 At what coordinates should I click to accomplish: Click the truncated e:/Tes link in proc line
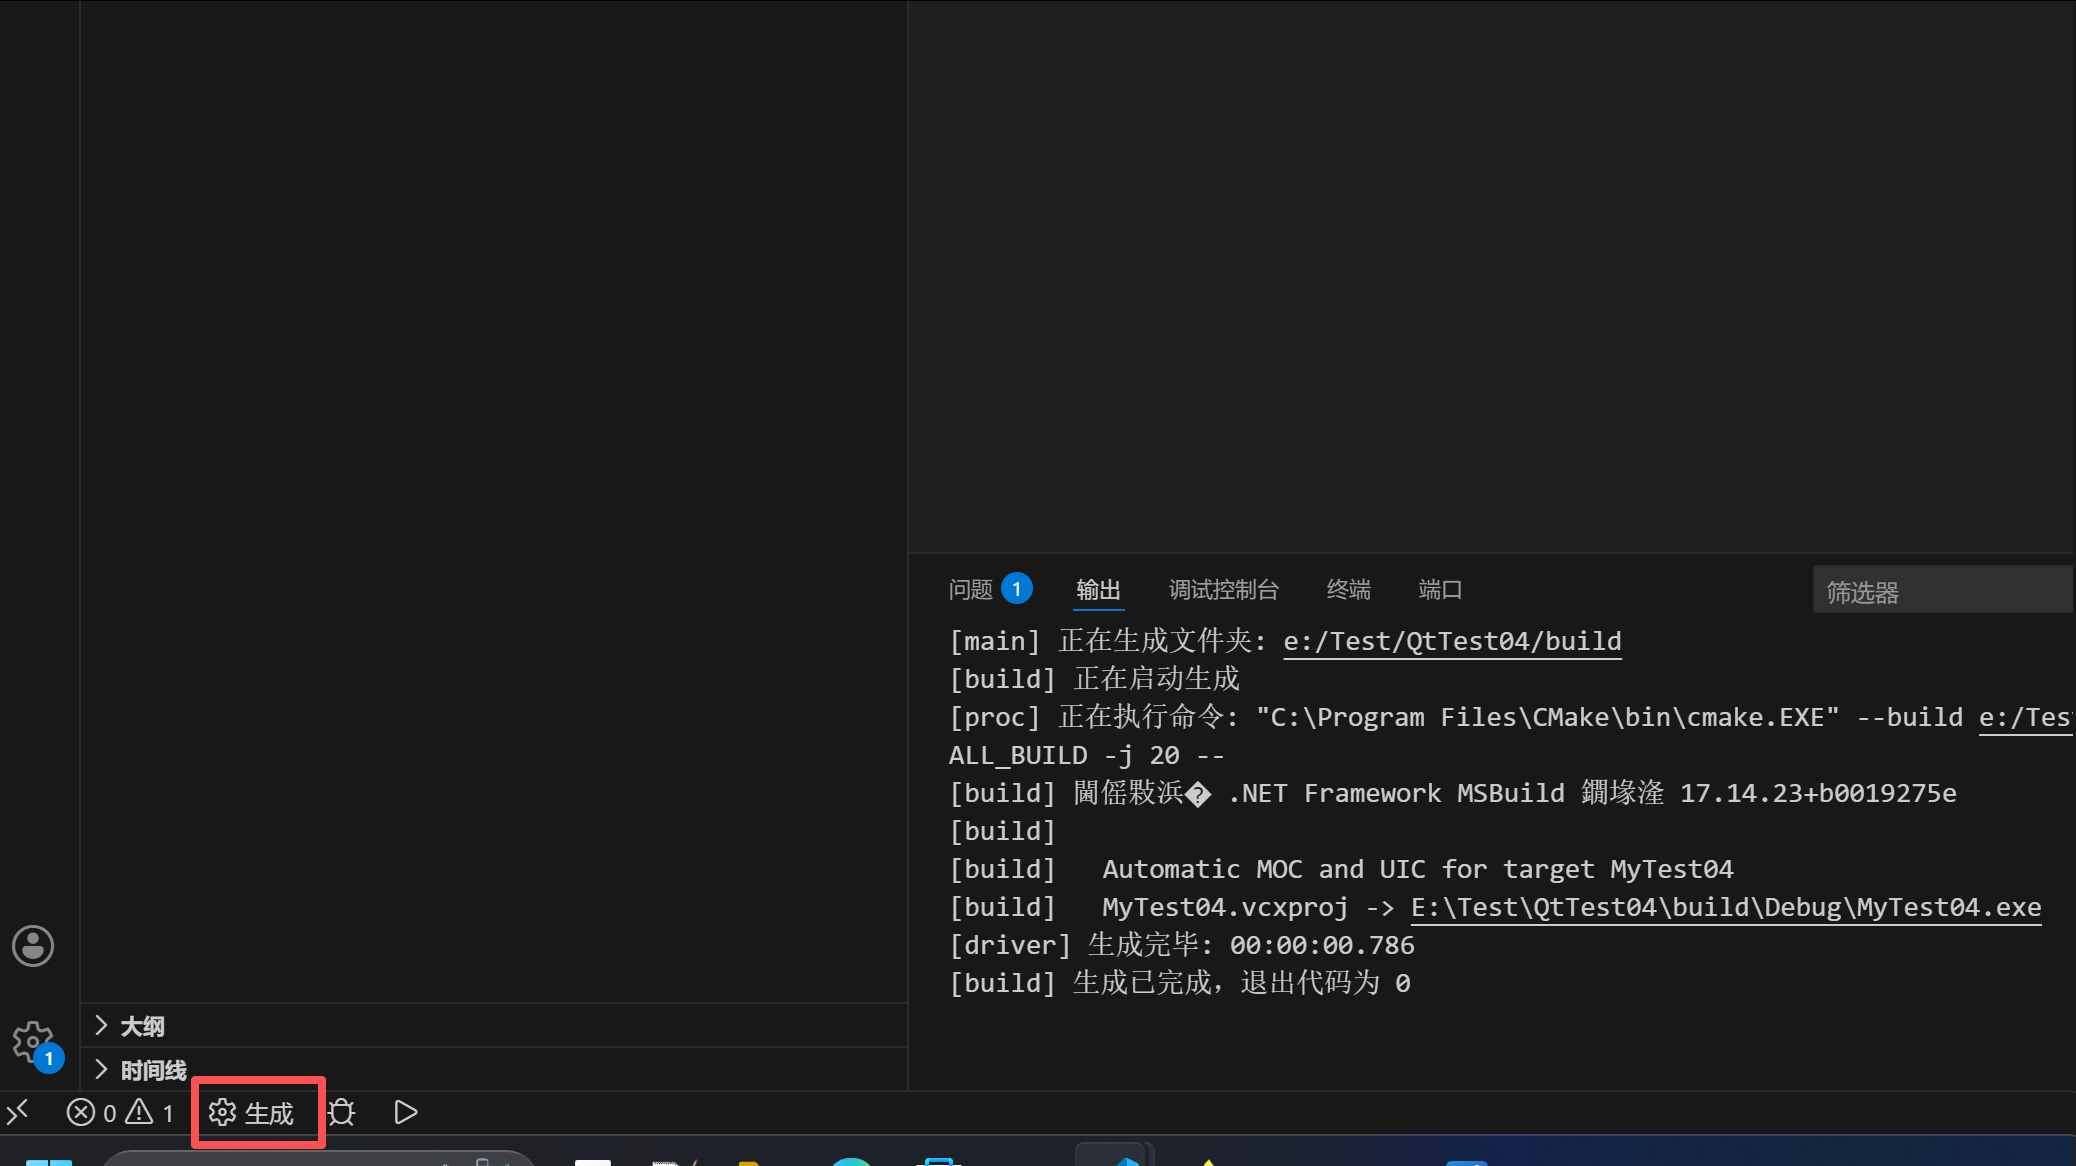(x=2024, y=717)
